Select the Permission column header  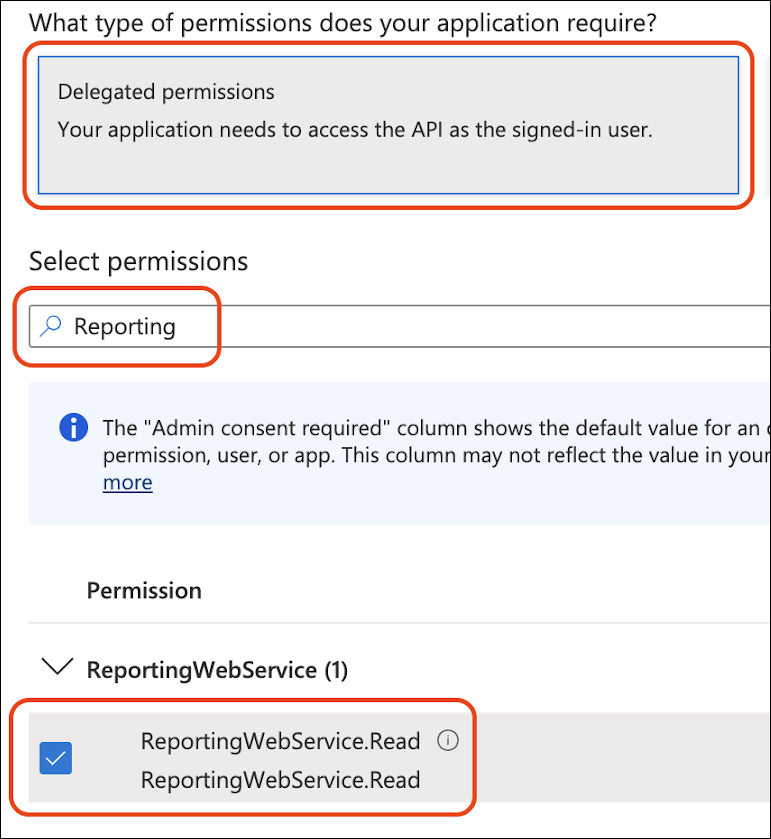(x=144, y=590)
